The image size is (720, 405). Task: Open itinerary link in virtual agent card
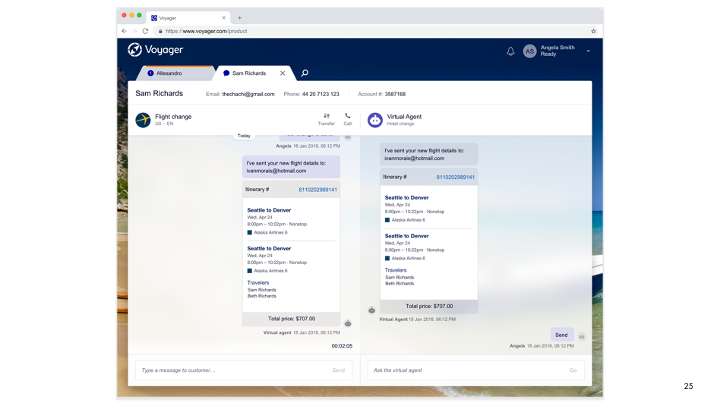(x=456, y=177)
